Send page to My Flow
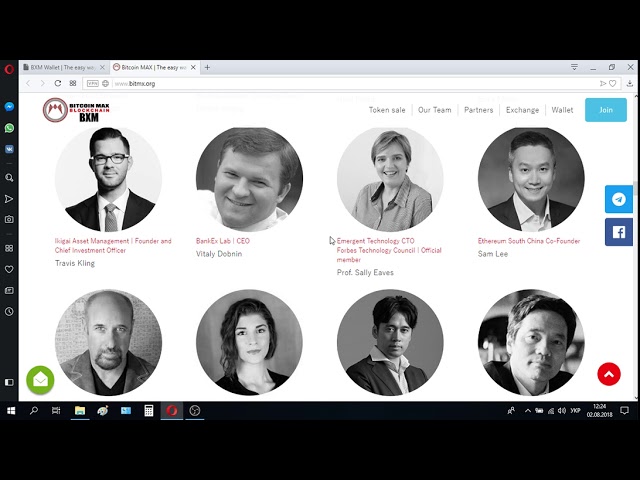 tap(603, 83)
